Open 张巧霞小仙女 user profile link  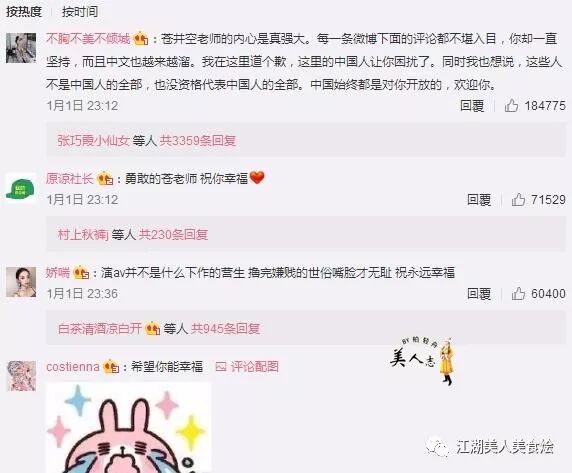[x=93, y=140]
